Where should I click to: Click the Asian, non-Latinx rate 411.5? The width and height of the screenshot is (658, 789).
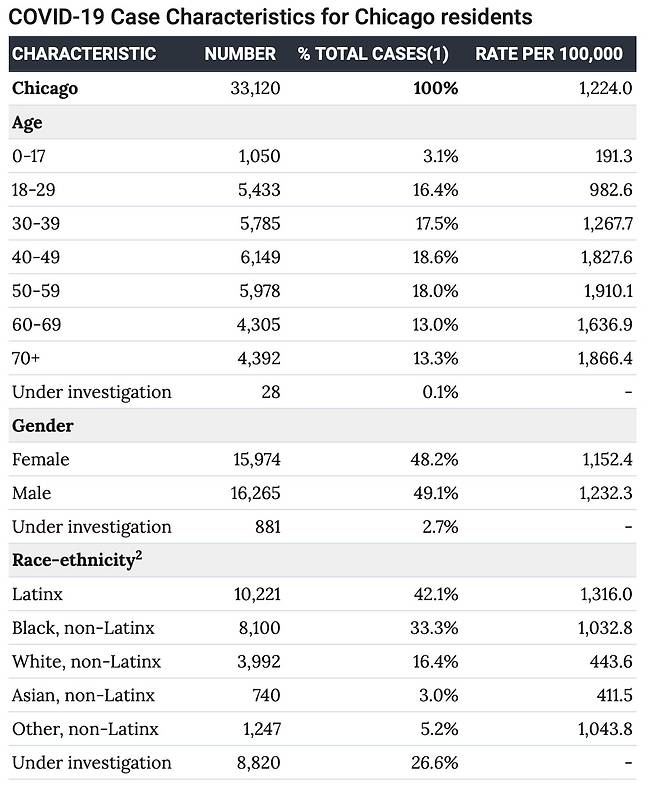point(614,695)
